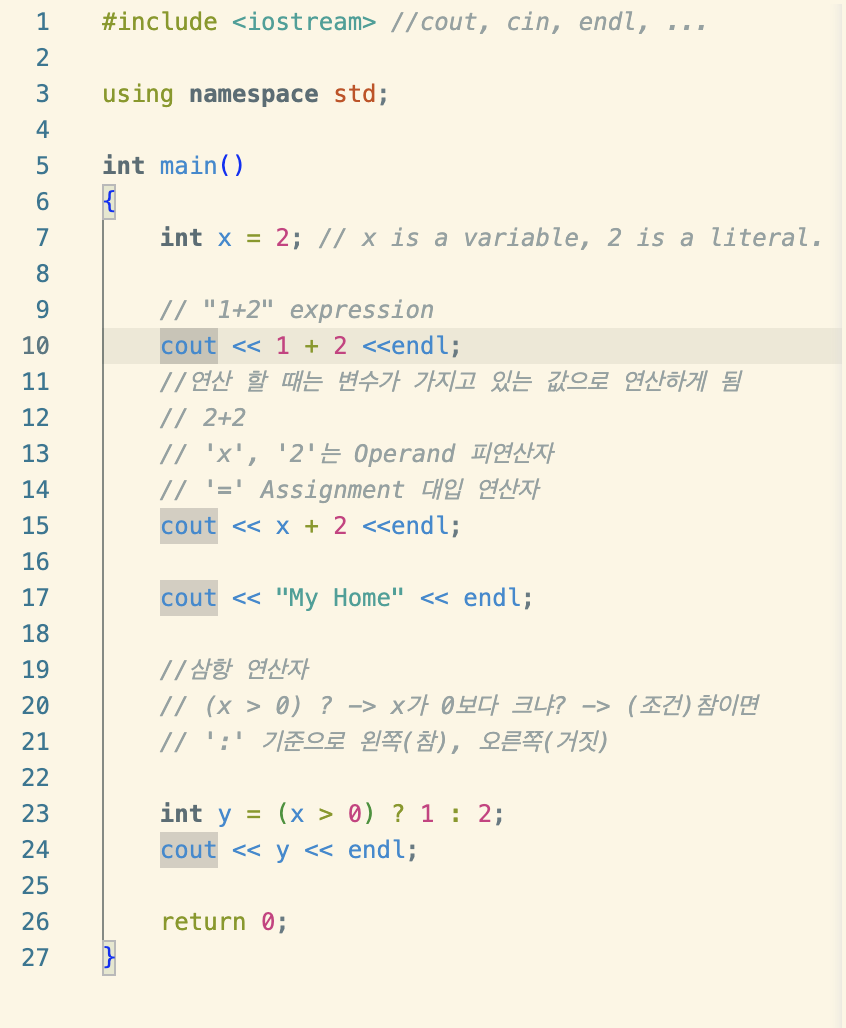
Task: Click the closing brace on line 27
Action: tap(109, 958)
